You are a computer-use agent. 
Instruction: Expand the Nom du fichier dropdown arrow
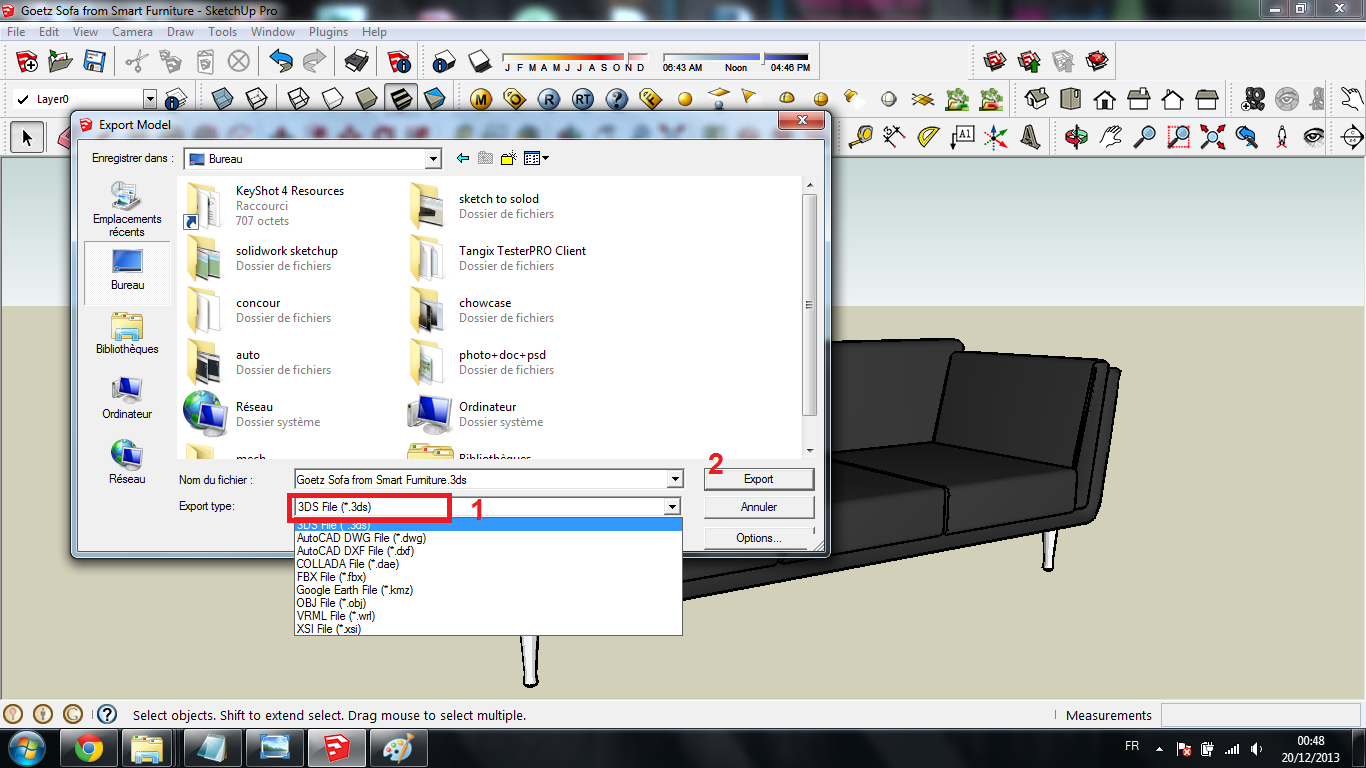pyautogui.click(x=675, y=480)
